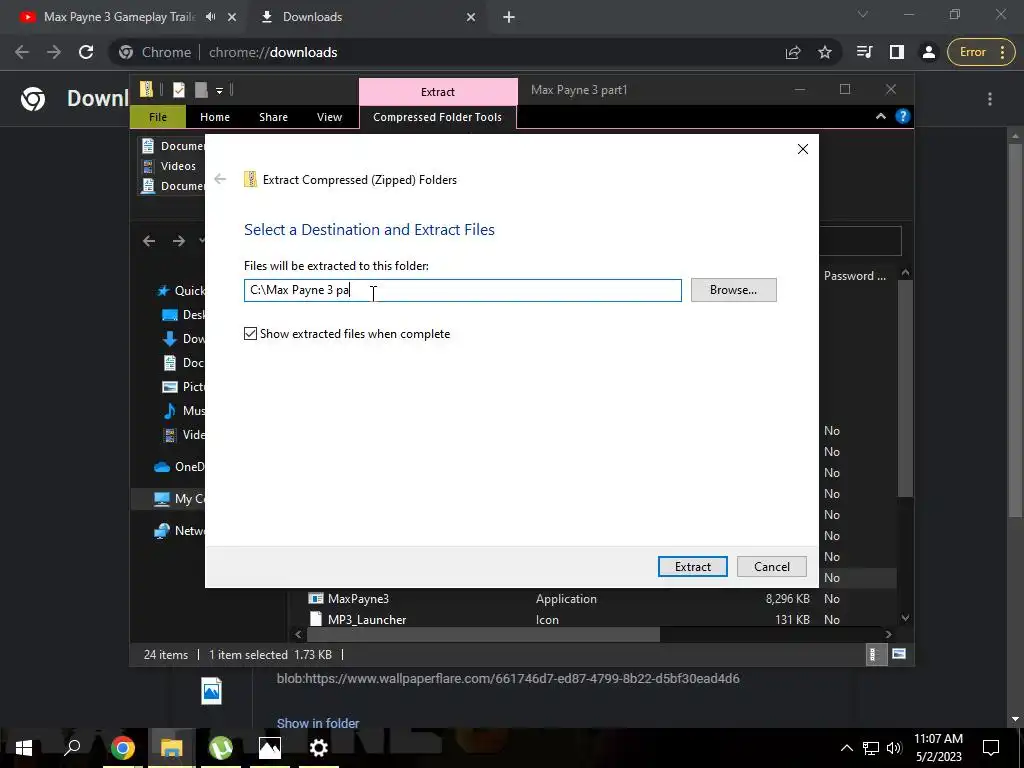The image size is (1024, 768).
Task: Select the MP3_Launcher icon file
Action: 366,620
